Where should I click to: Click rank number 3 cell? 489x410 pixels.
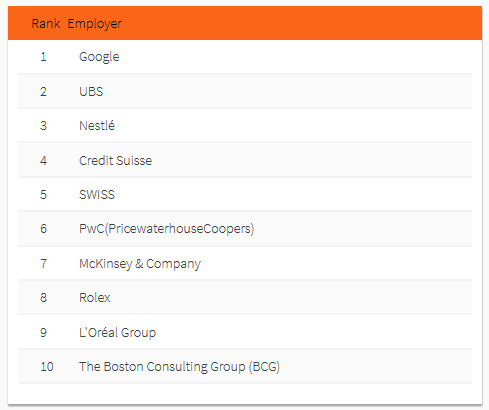coord(43,126)
